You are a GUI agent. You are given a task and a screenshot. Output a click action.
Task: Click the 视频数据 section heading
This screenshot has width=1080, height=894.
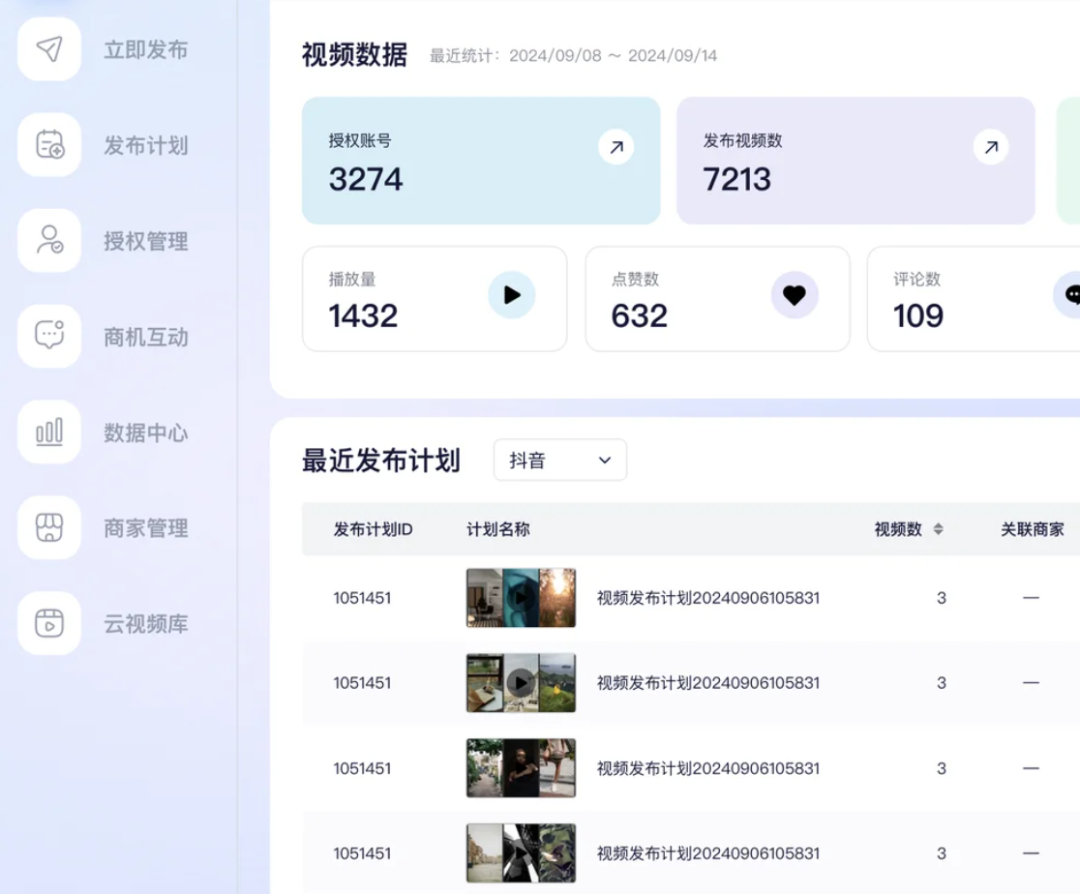(351, 56)
